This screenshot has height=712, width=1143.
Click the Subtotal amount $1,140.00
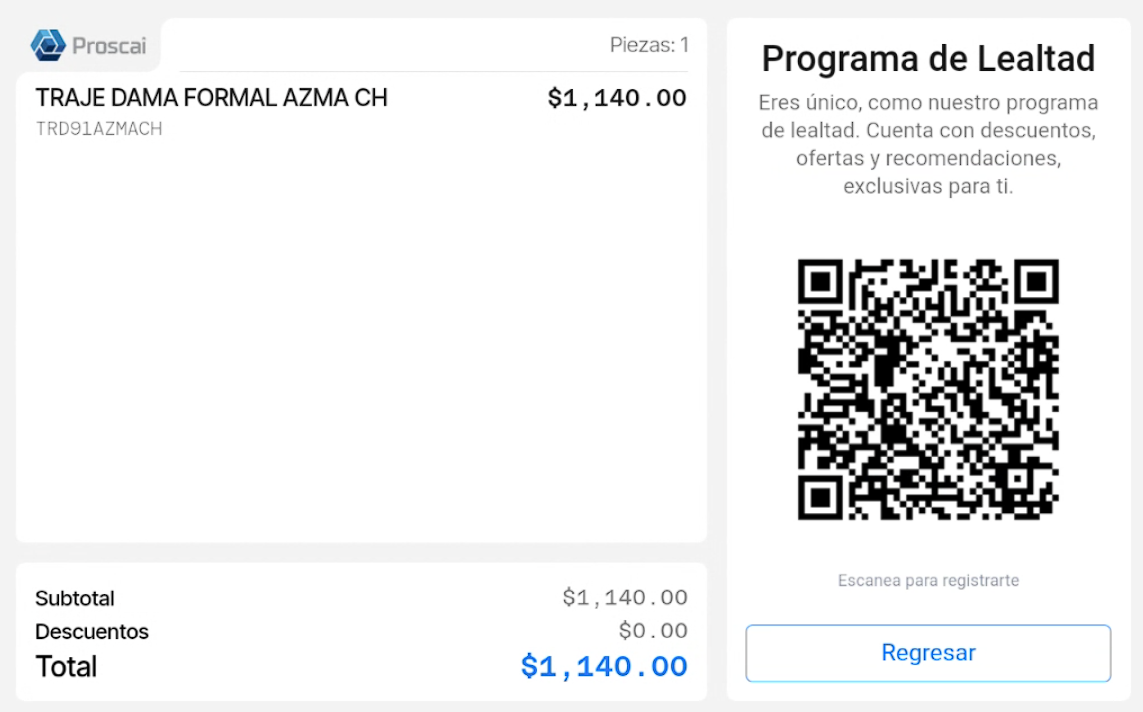coord(625,598)
